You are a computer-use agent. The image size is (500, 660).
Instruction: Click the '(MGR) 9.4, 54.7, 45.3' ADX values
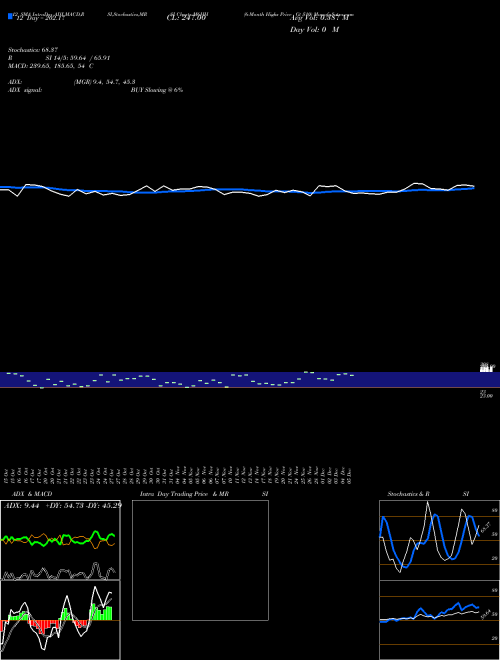(104, 82)
